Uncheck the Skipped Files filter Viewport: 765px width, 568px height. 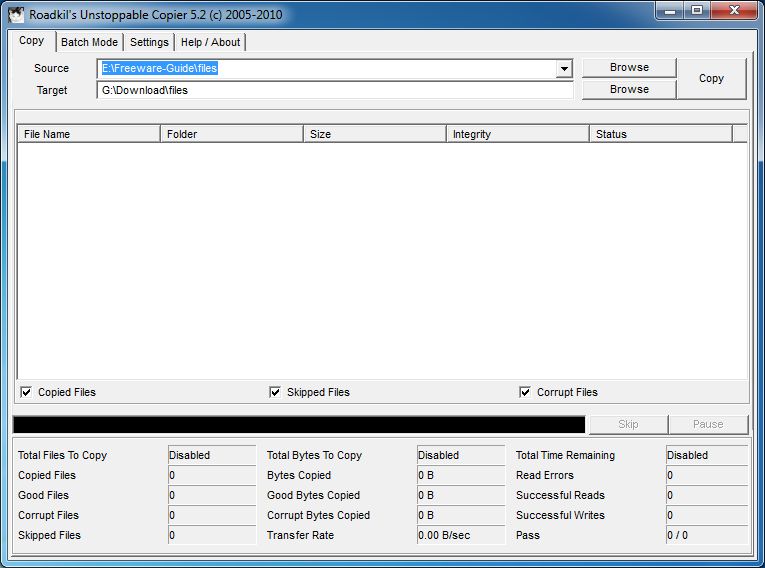[x=275, y=392]
